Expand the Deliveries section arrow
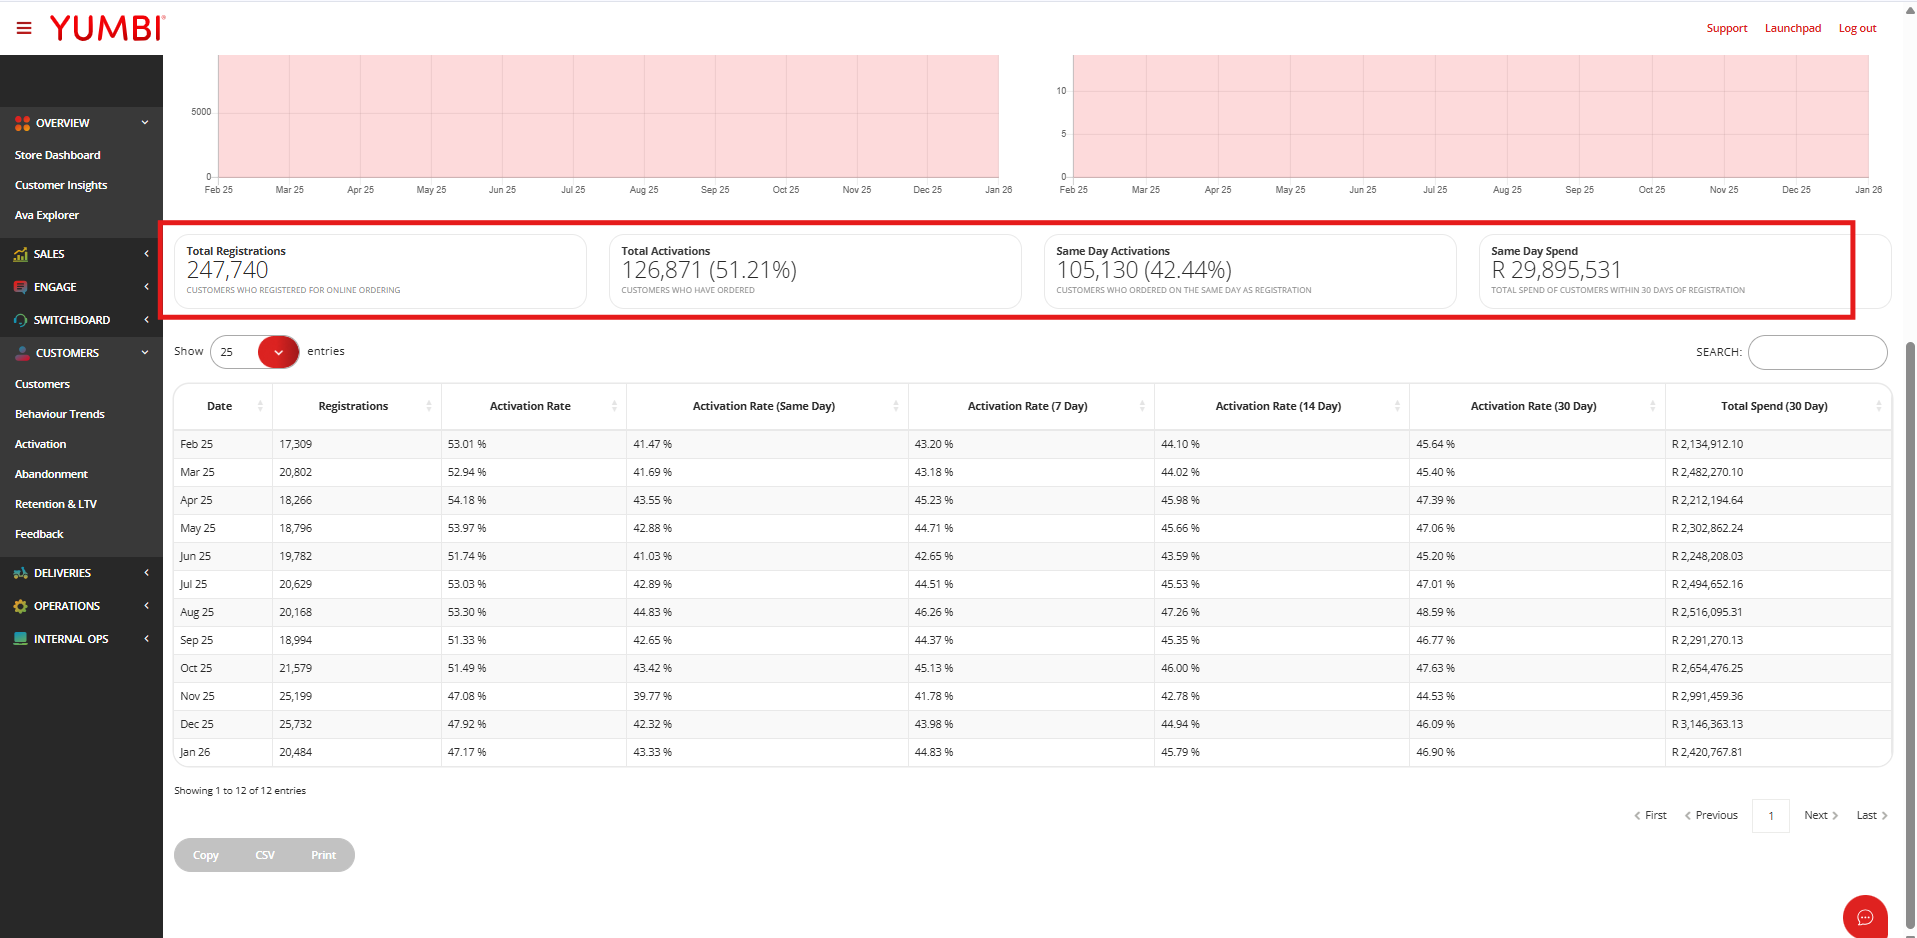Image resolution: width=1917 pixels, height=938 pixels. tap(146, 573)
